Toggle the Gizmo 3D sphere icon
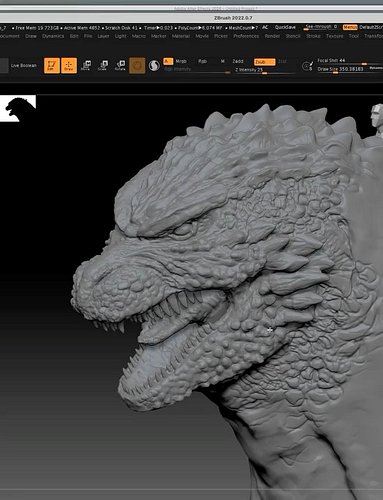Image resolution: width=383 pixels, height=500 pixels. 137,65
